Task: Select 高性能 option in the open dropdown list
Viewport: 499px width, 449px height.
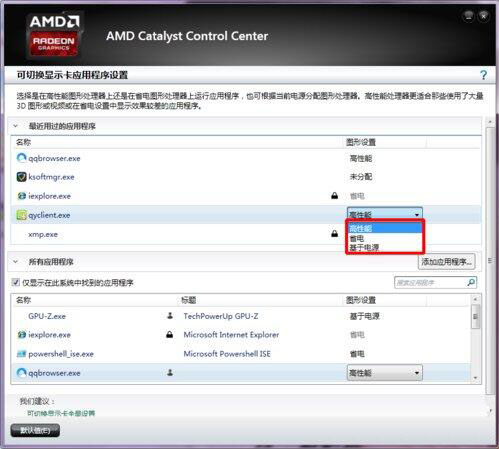Action: click(385, 228)
